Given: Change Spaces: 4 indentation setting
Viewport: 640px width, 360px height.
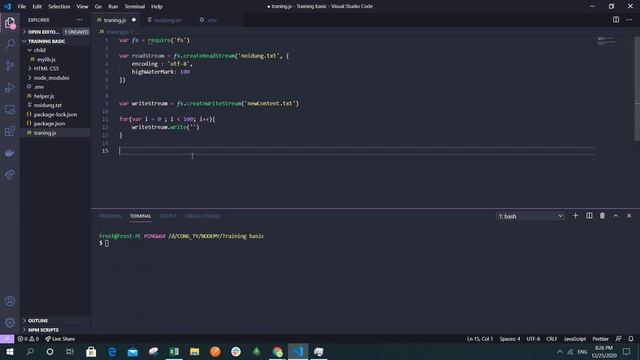Looking at the screenshot, I should tap(510, 339).
